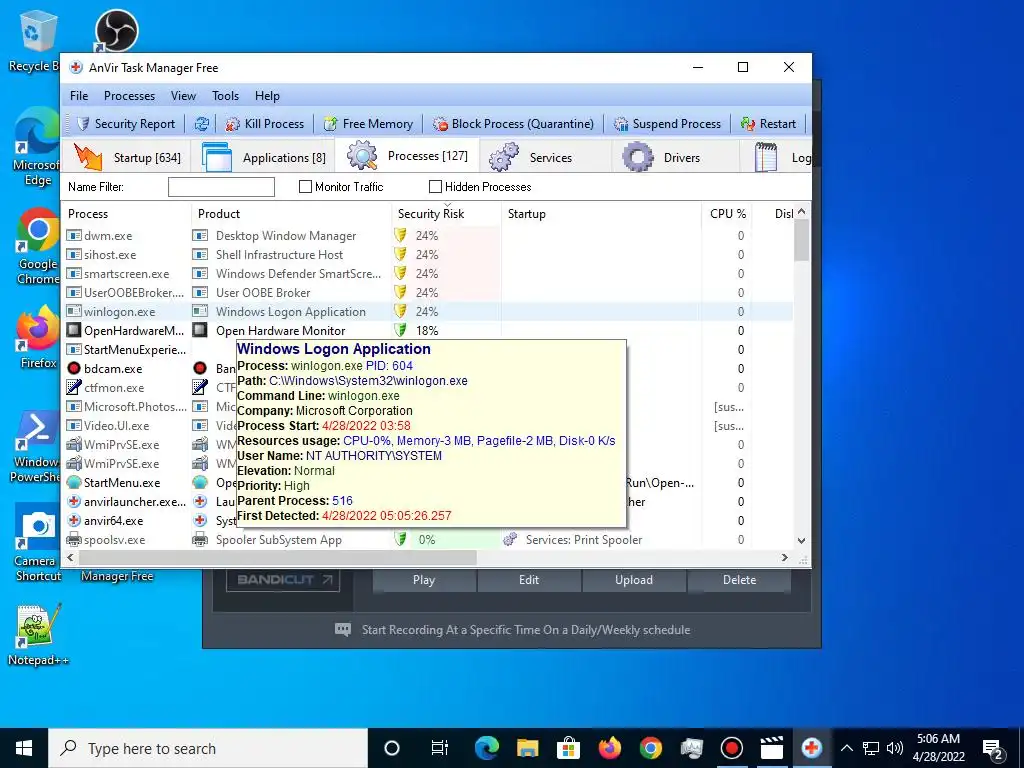Viewport: 1024px width, 768px height.
Task: Click the horizontal scrollbar left arrow
Action: click(x=71, y=558)
